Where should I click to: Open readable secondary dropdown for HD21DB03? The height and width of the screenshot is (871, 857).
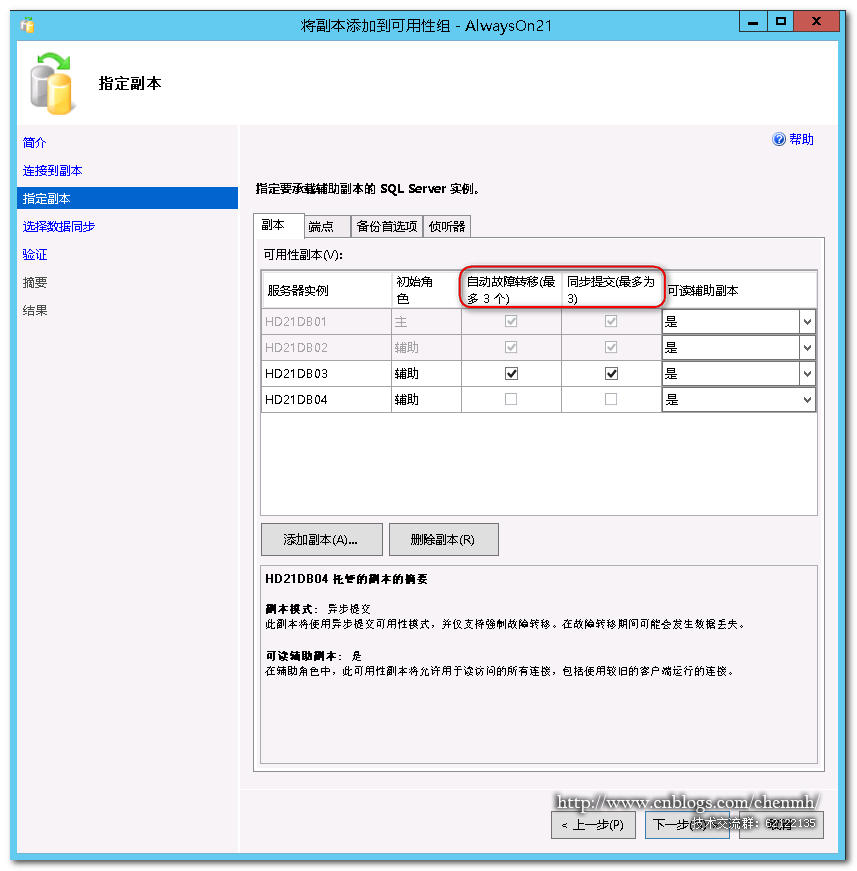pos(806,374)
